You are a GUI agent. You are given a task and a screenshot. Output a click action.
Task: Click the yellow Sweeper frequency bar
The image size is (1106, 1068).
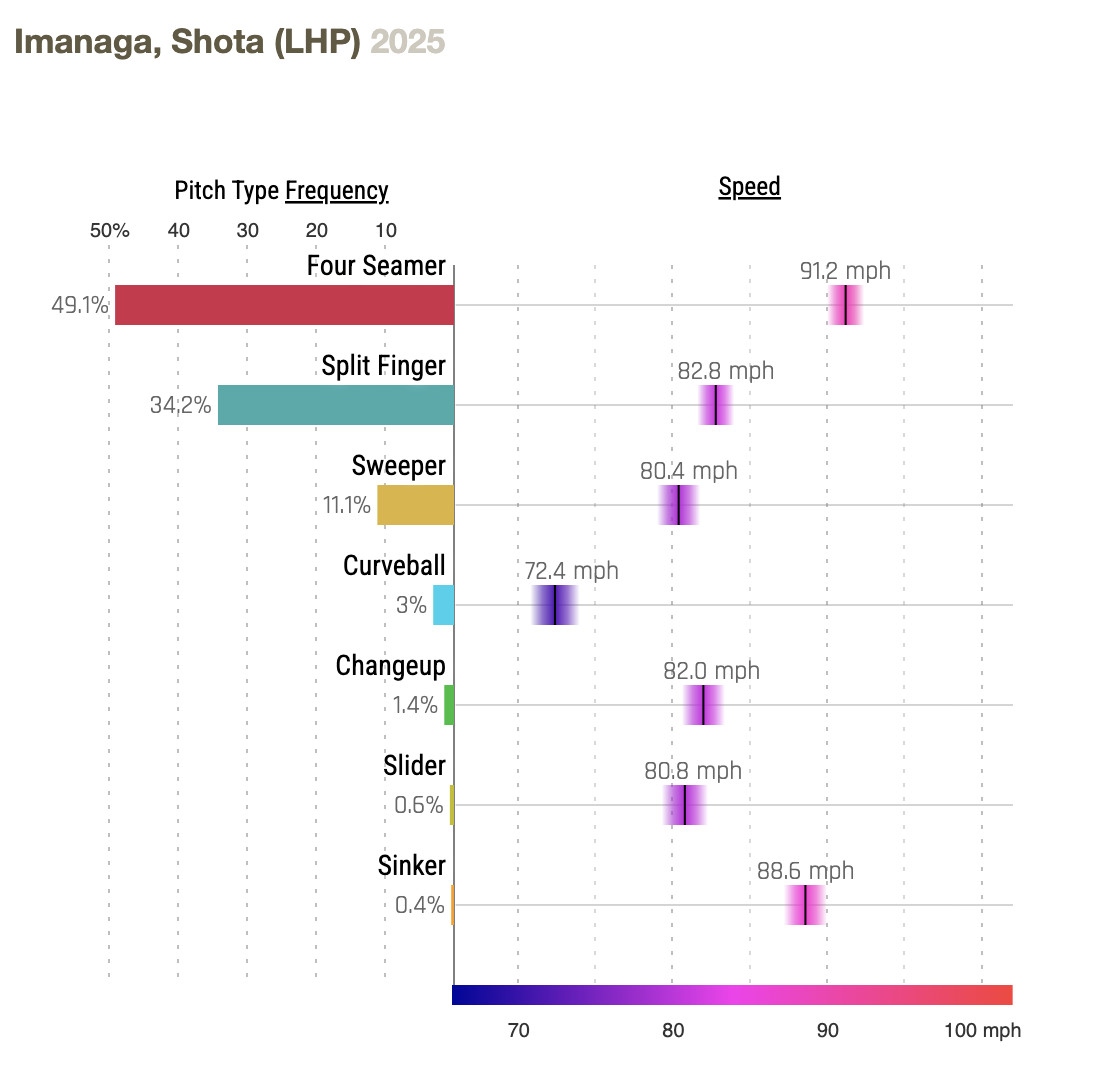415,505
